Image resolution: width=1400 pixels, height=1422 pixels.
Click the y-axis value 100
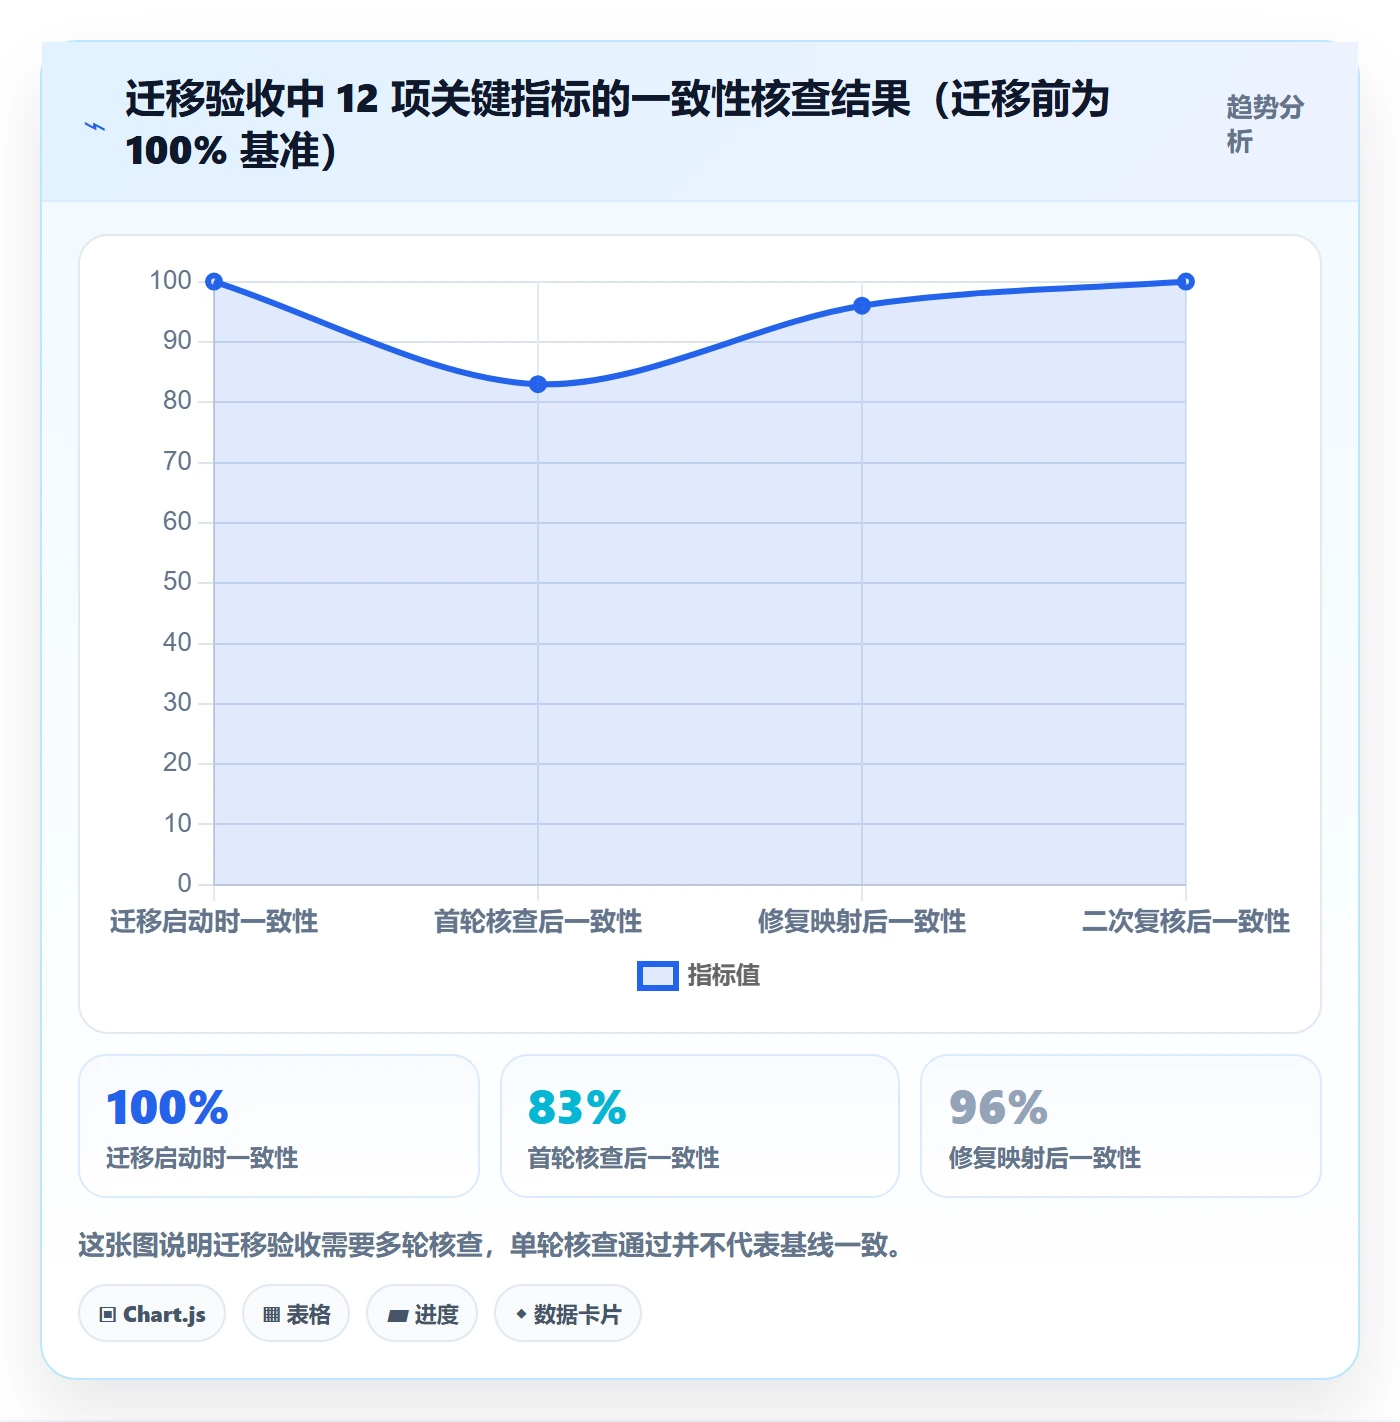[170, 281]
